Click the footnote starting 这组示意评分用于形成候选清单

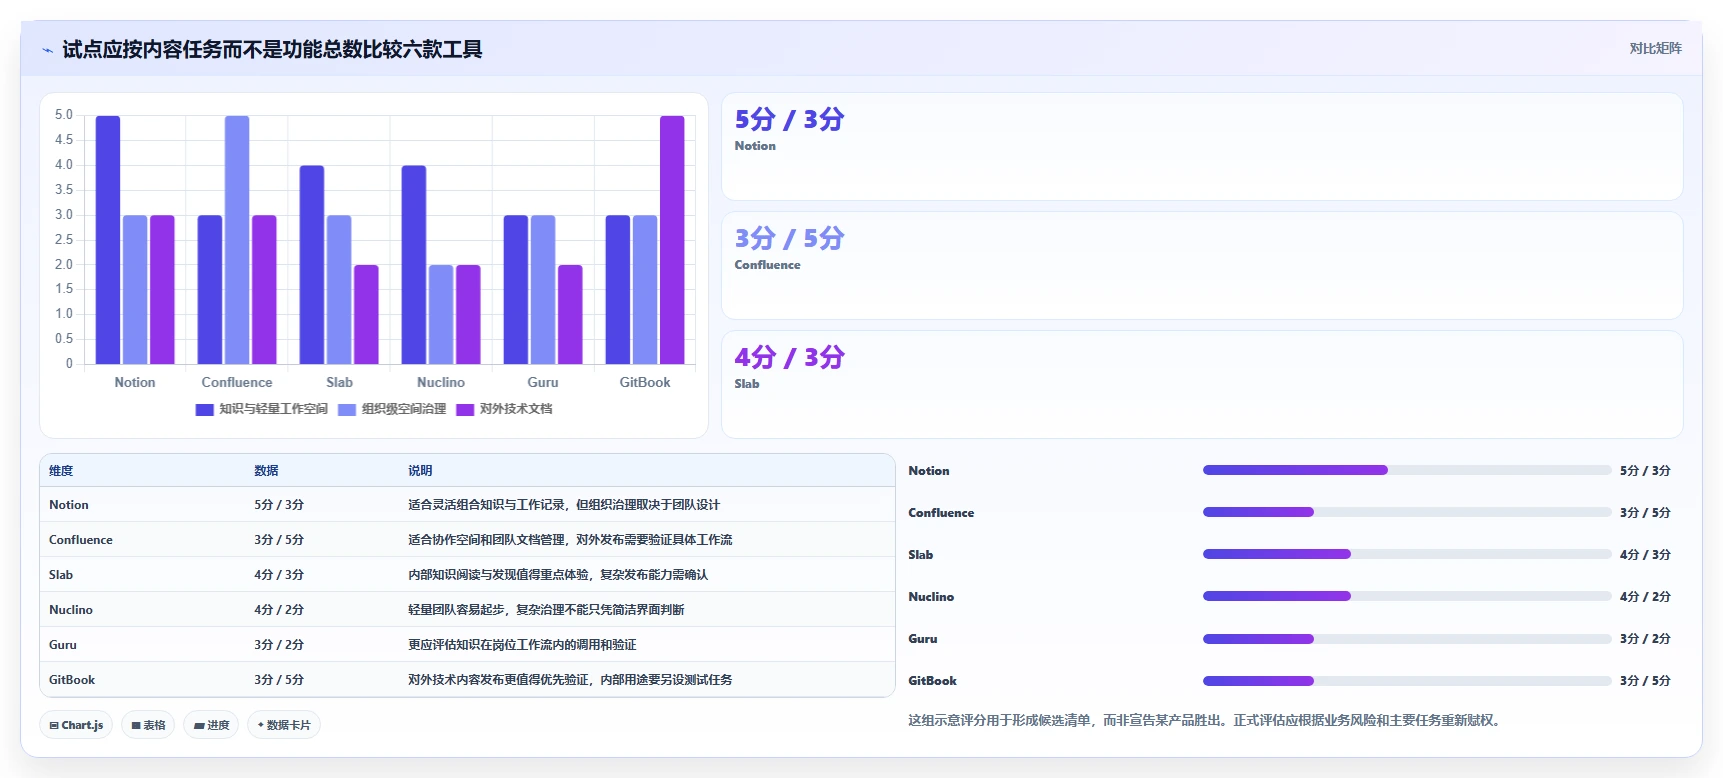1206,720
